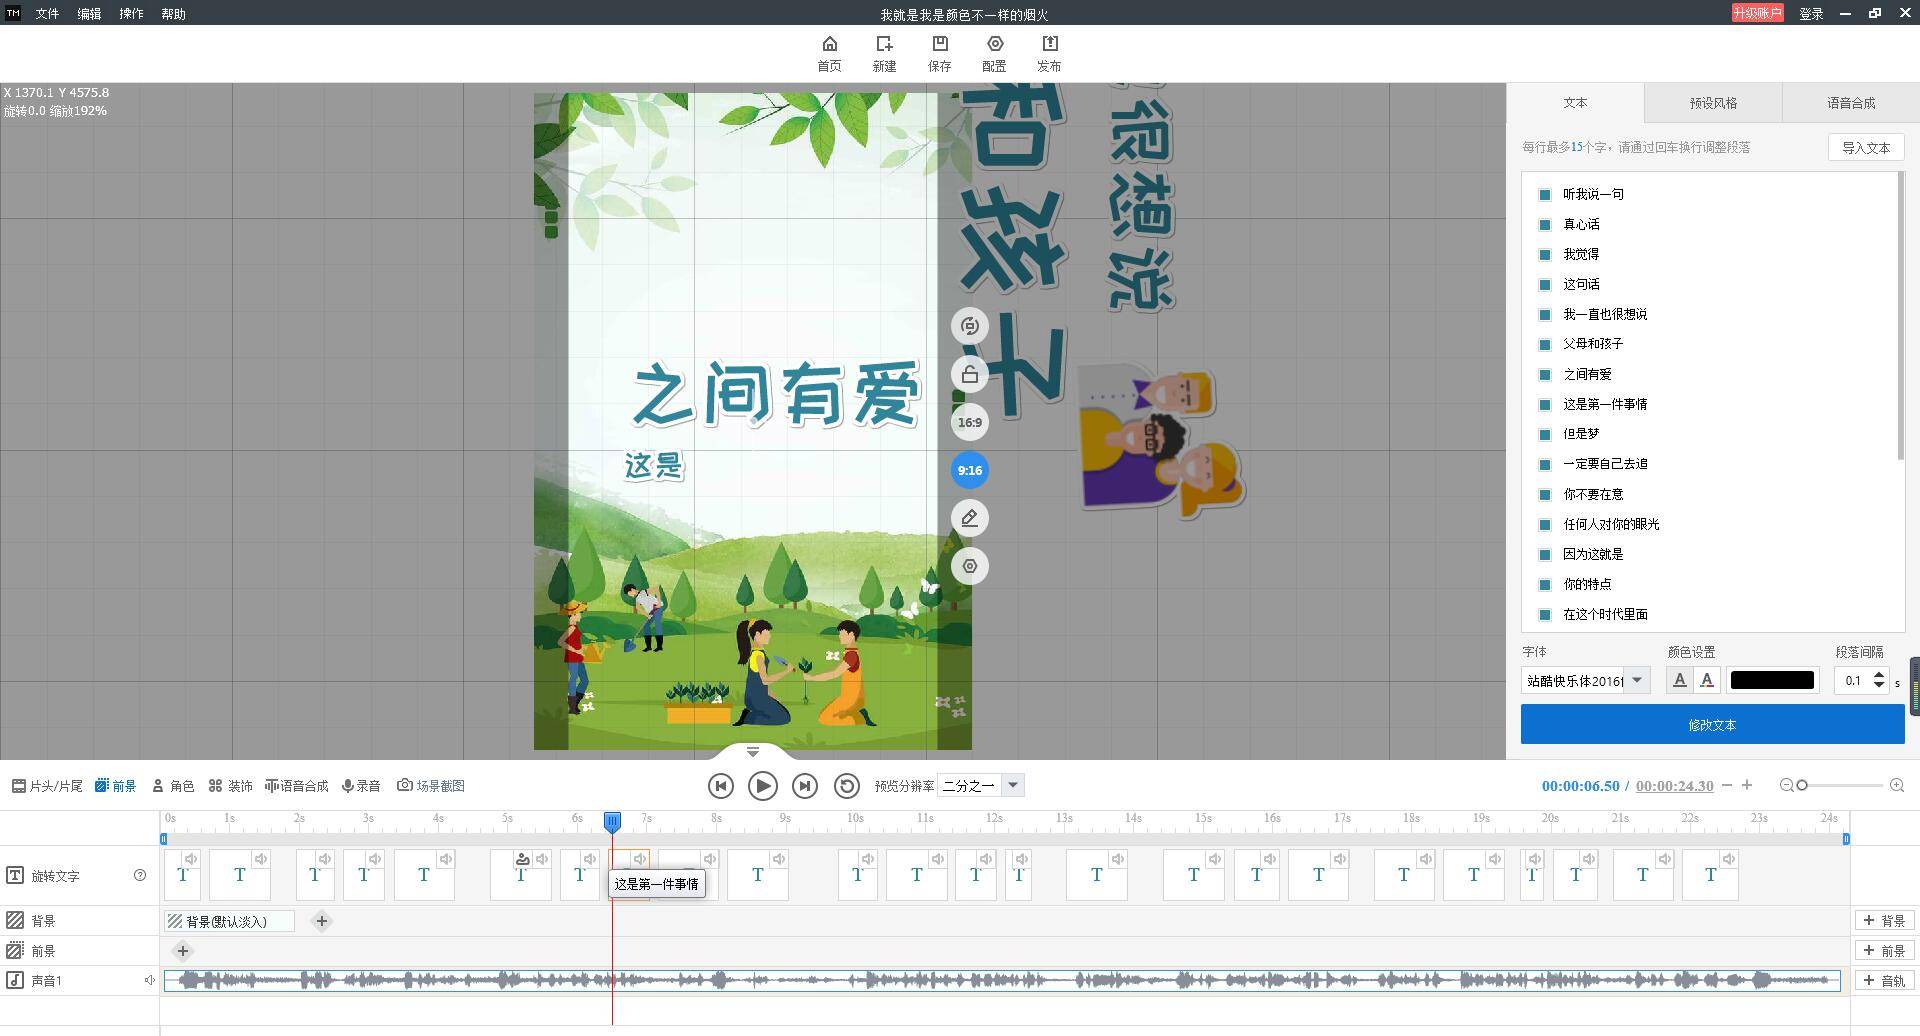Click the 导入文本 button
The height and width of the screenshot is (1036, 1920).
tap(1866, 147)
